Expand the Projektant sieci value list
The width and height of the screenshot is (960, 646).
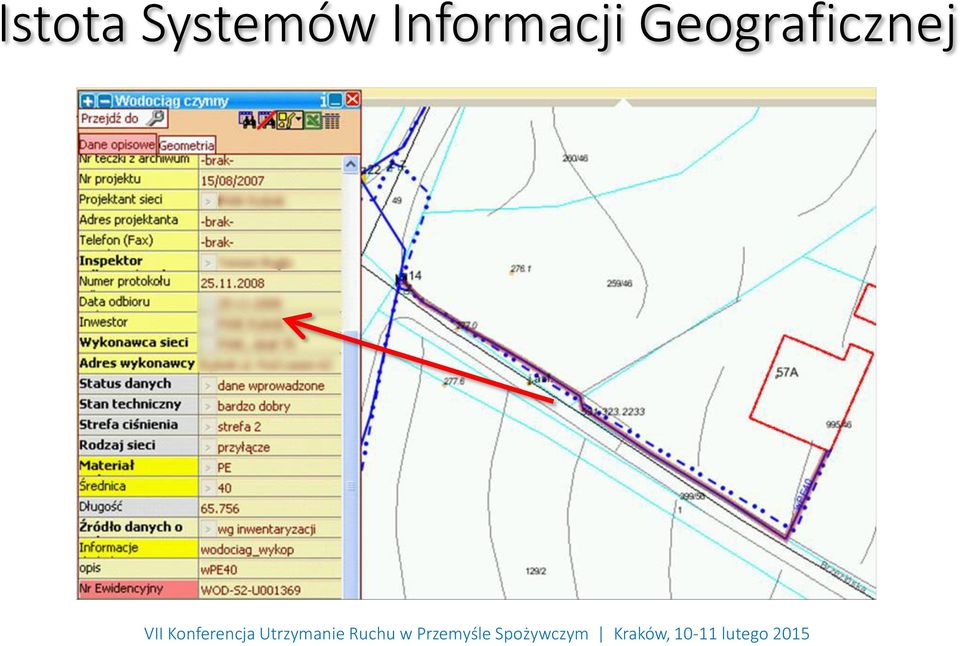pos(208,201)
